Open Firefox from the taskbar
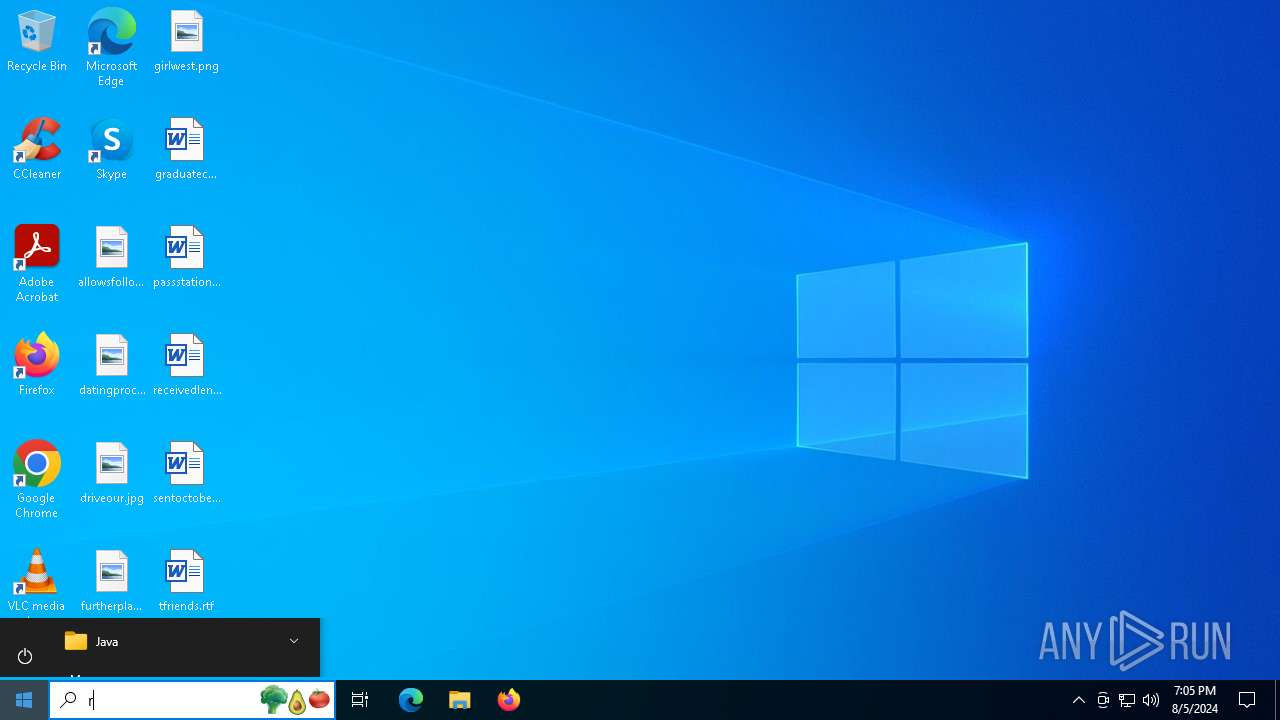The image size is (1280, 720). coord(509,700)
